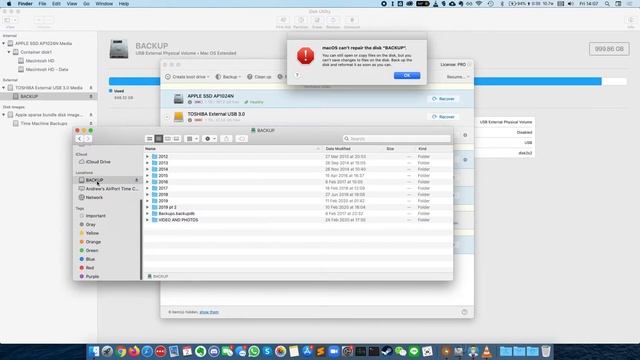Eject TOSHIBA External USB 3.0 Media in Disk Utility
Screen dimensions: 640x360
pos(91,88)
